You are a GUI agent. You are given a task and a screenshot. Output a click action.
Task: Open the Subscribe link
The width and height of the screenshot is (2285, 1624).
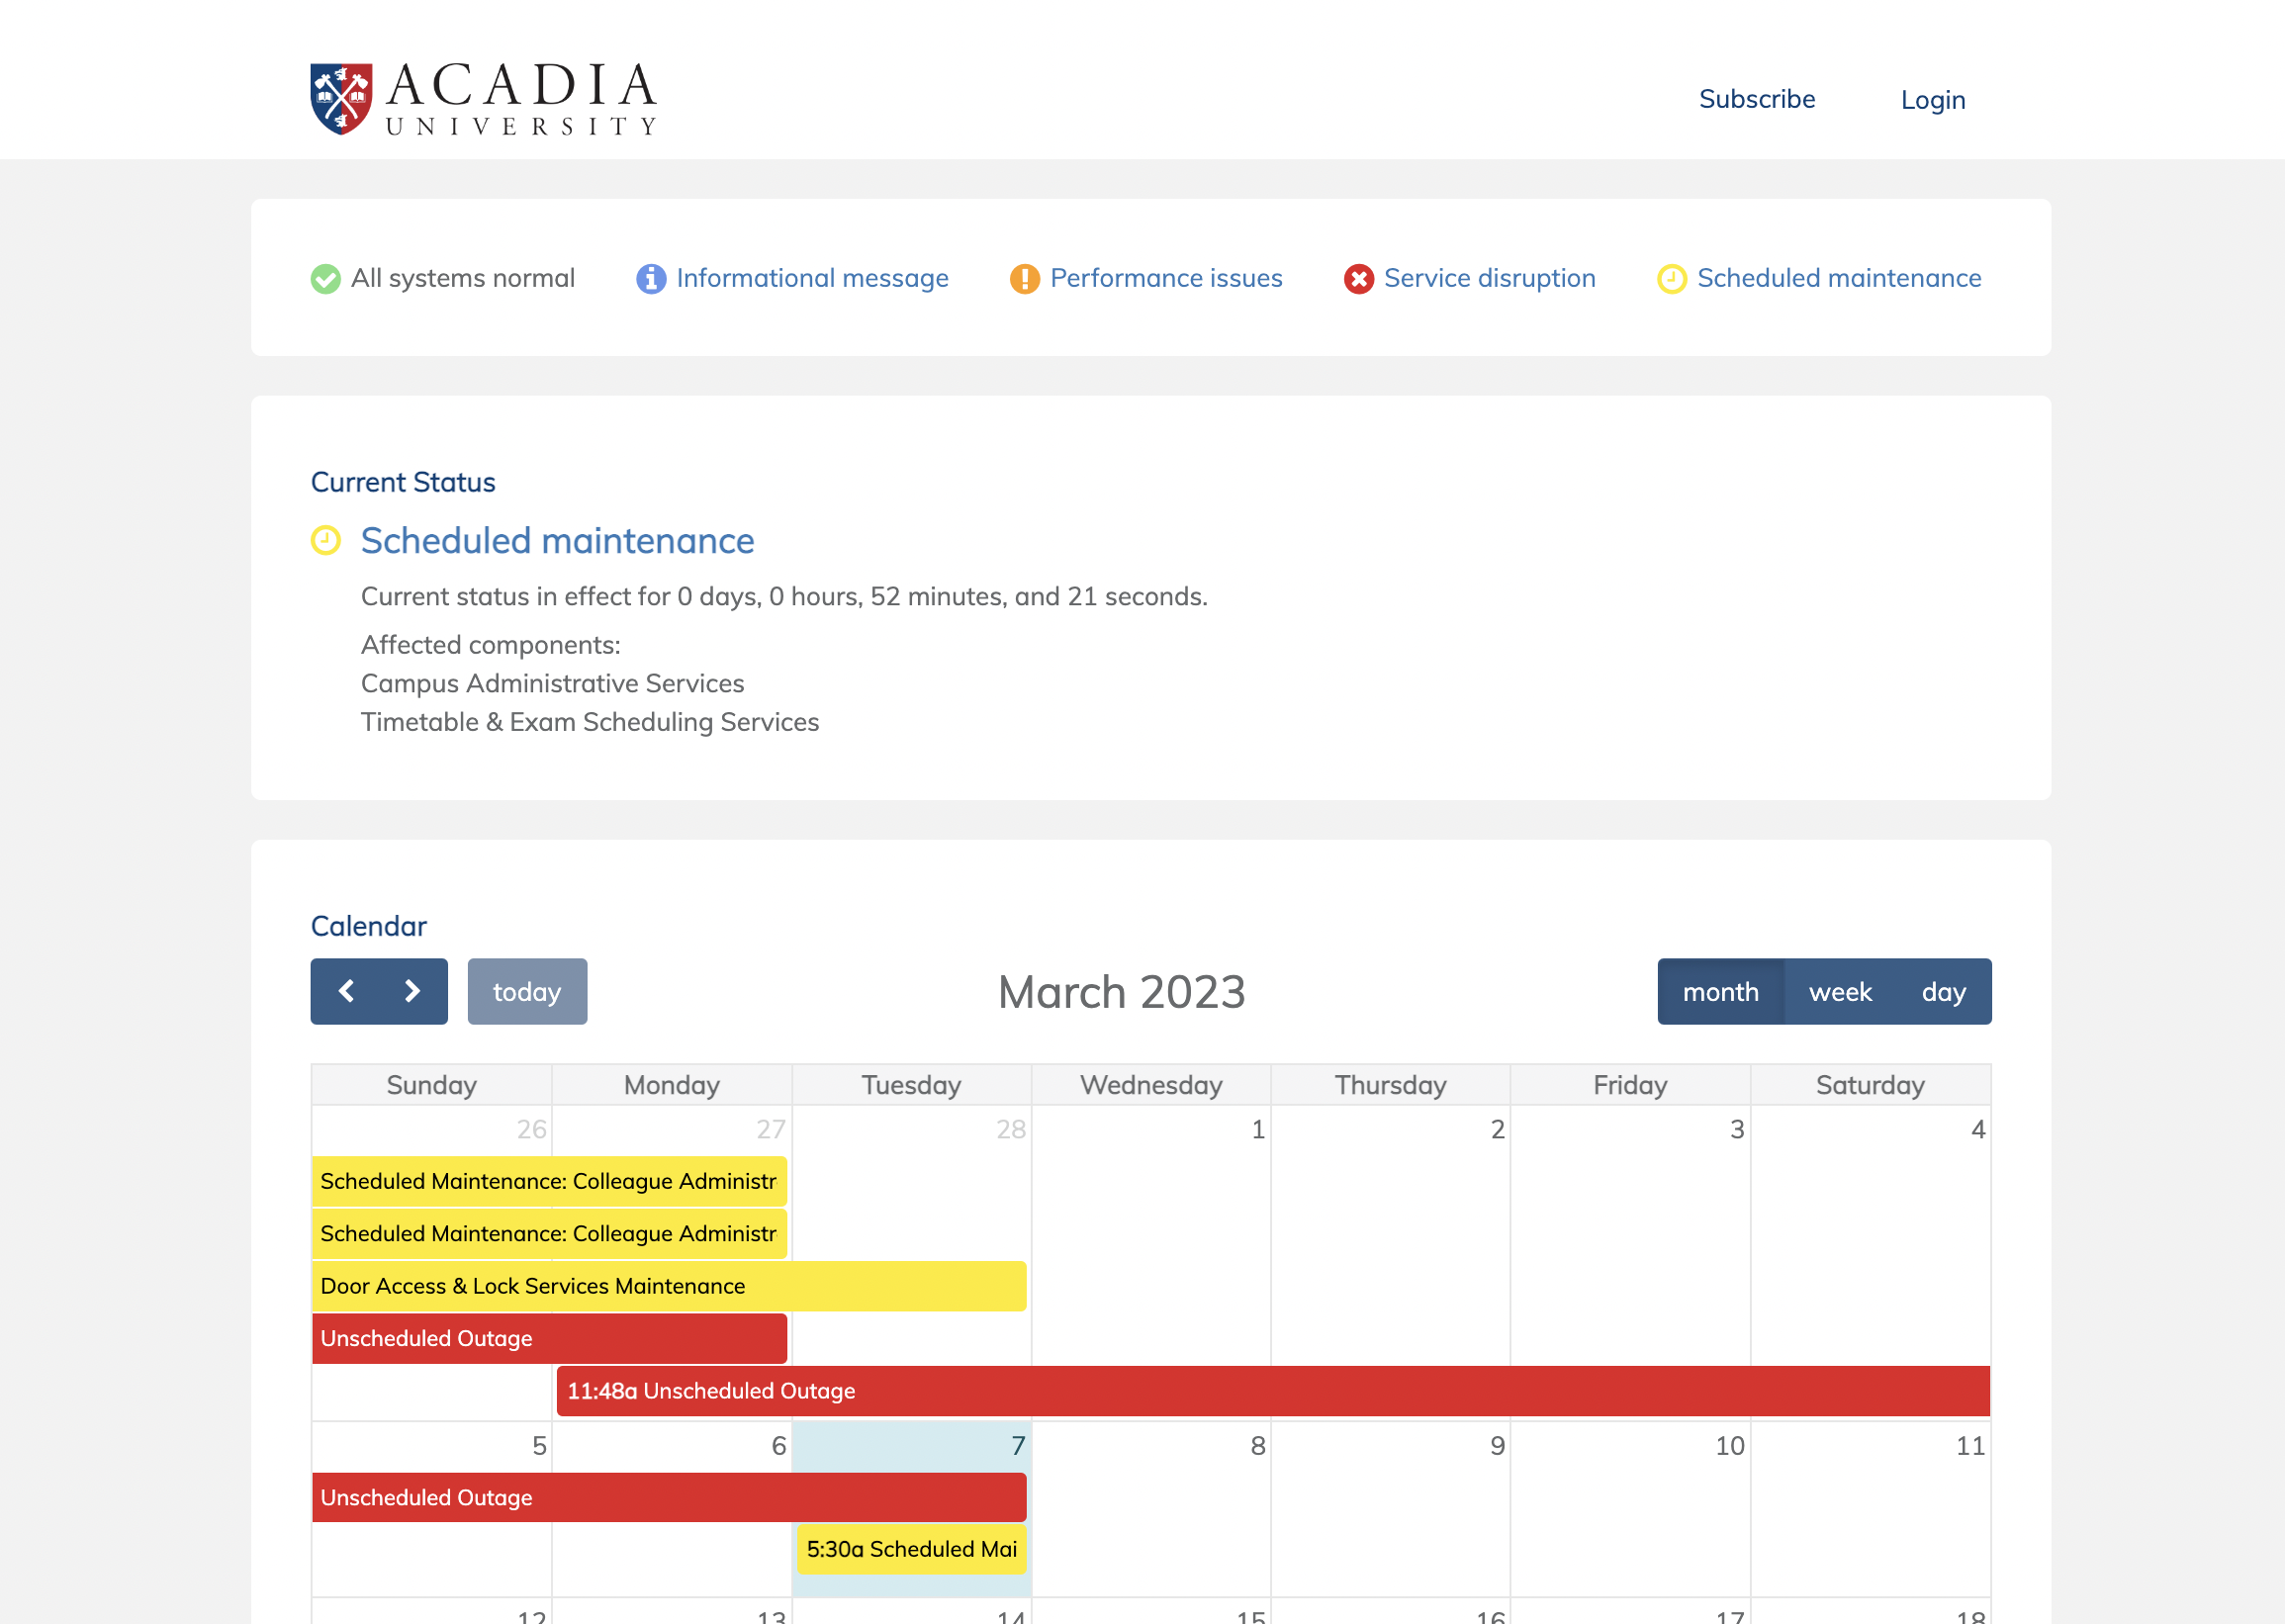point(1757,99)
